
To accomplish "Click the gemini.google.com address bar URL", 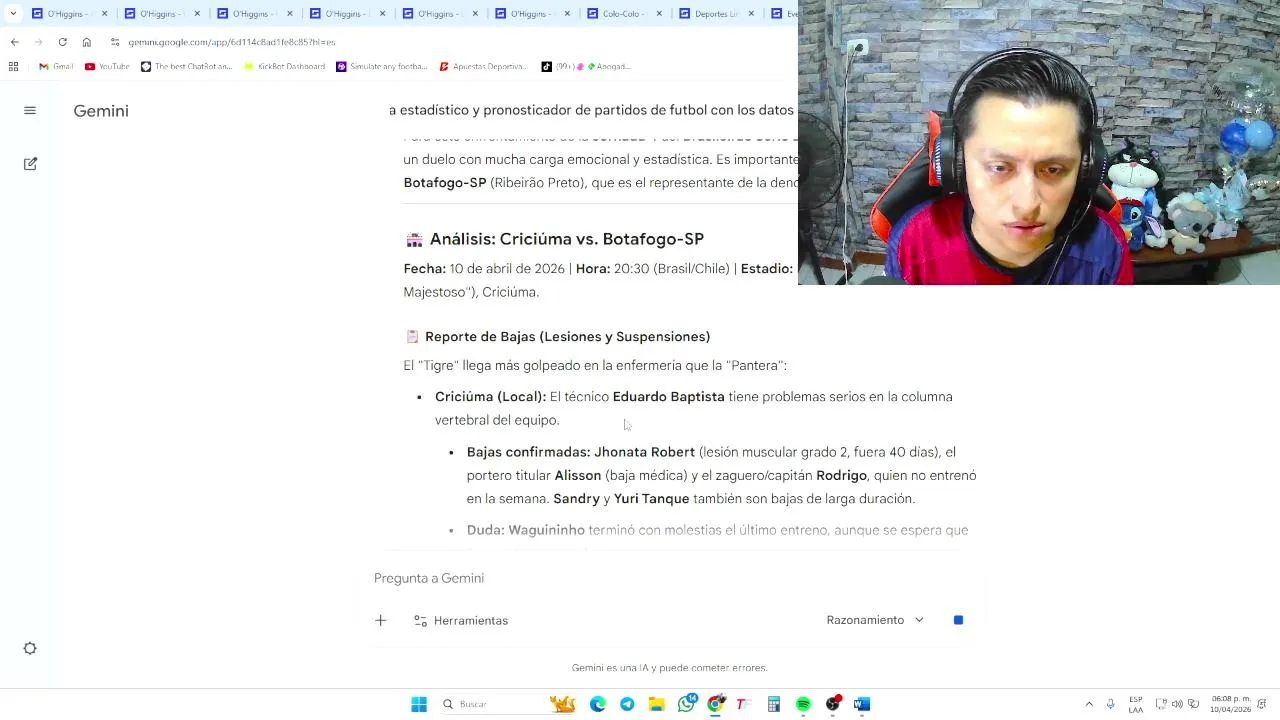I will click(232, 42).
